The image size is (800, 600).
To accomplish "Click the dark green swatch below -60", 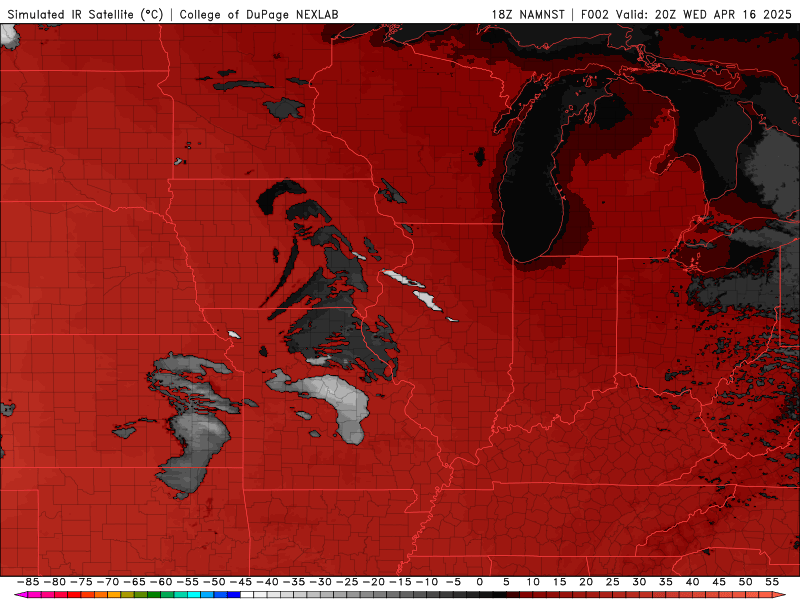I will pos(154,595).
